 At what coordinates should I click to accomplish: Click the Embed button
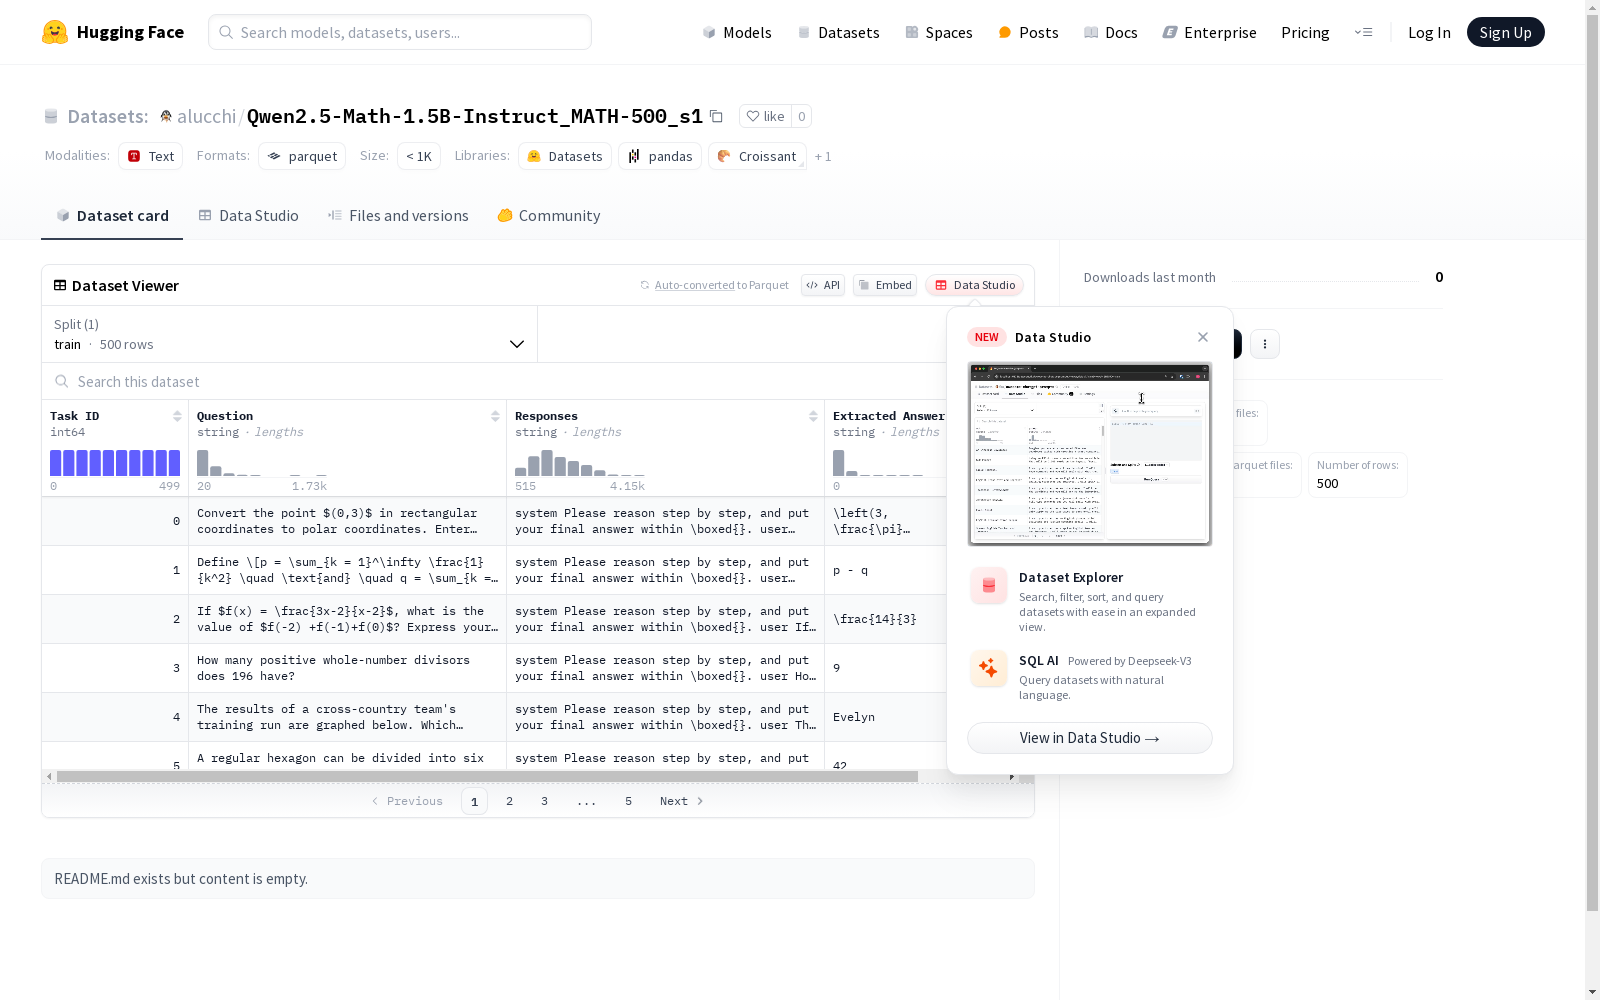tap(885, 285)
